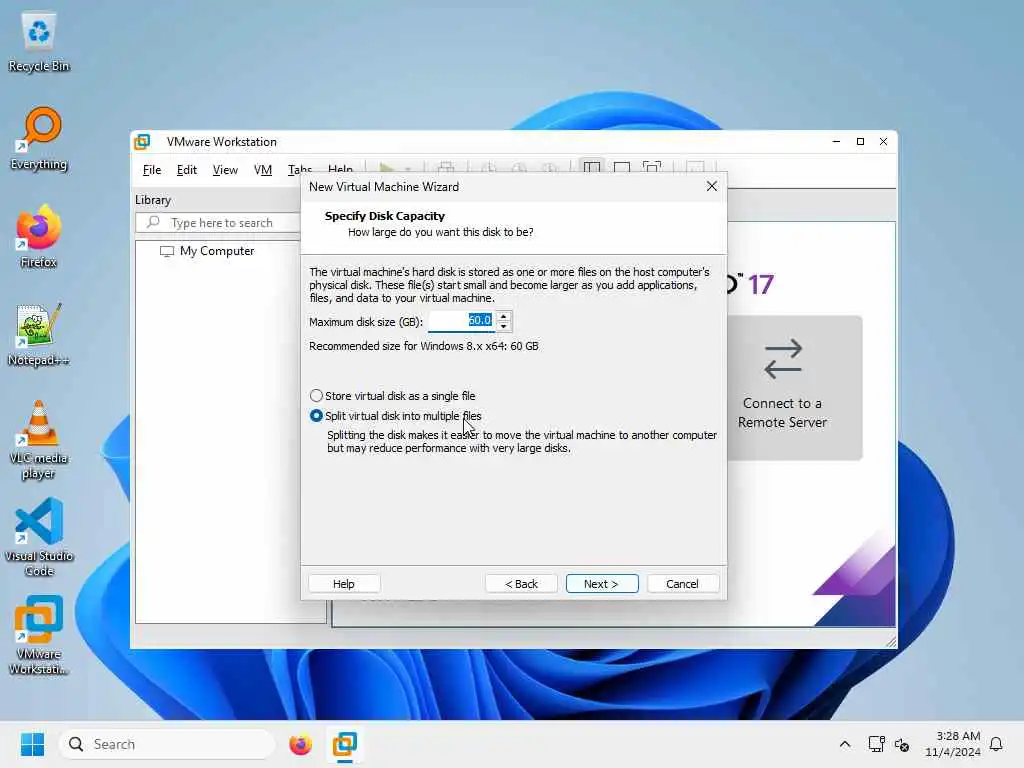This screenshot has height=768, width=1024.
Task: Click the Library panel heading
Action: (x=153, y=200)
